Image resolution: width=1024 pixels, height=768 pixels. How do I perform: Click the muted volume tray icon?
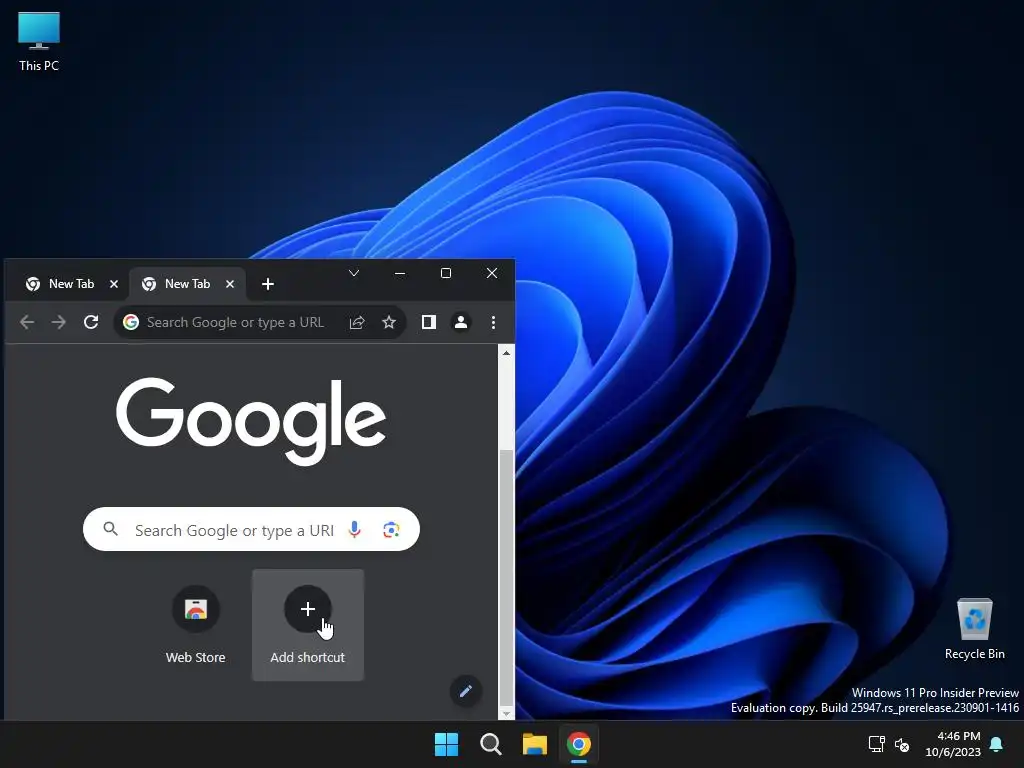902,744
